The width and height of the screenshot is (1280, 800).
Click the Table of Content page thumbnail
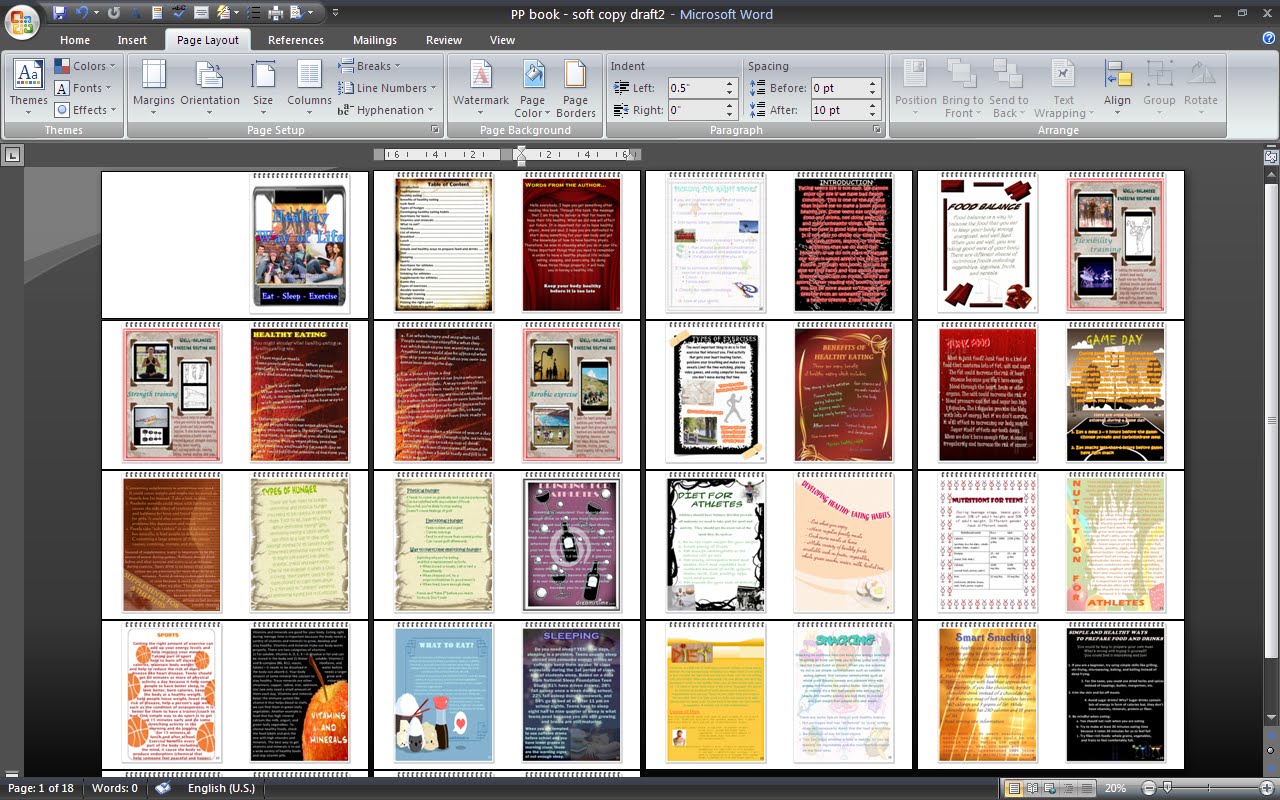(x=443, y=244)
